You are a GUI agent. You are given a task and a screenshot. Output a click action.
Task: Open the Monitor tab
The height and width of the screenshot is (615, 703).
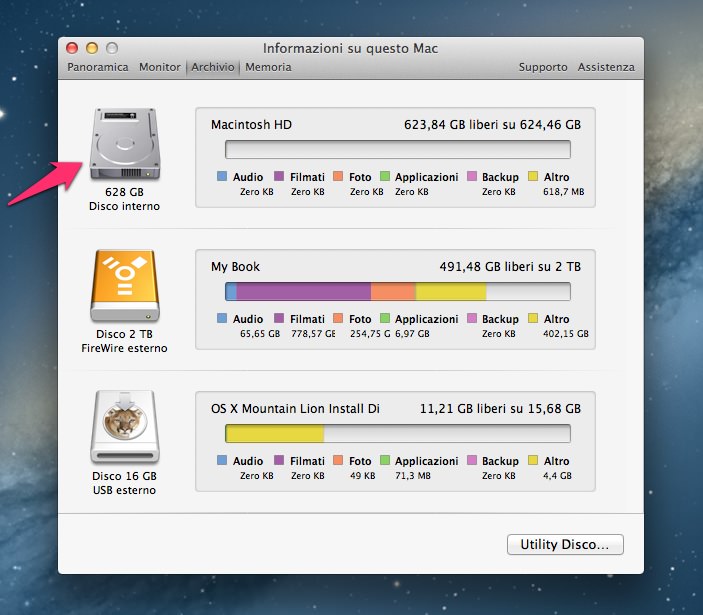pos(160,67)
